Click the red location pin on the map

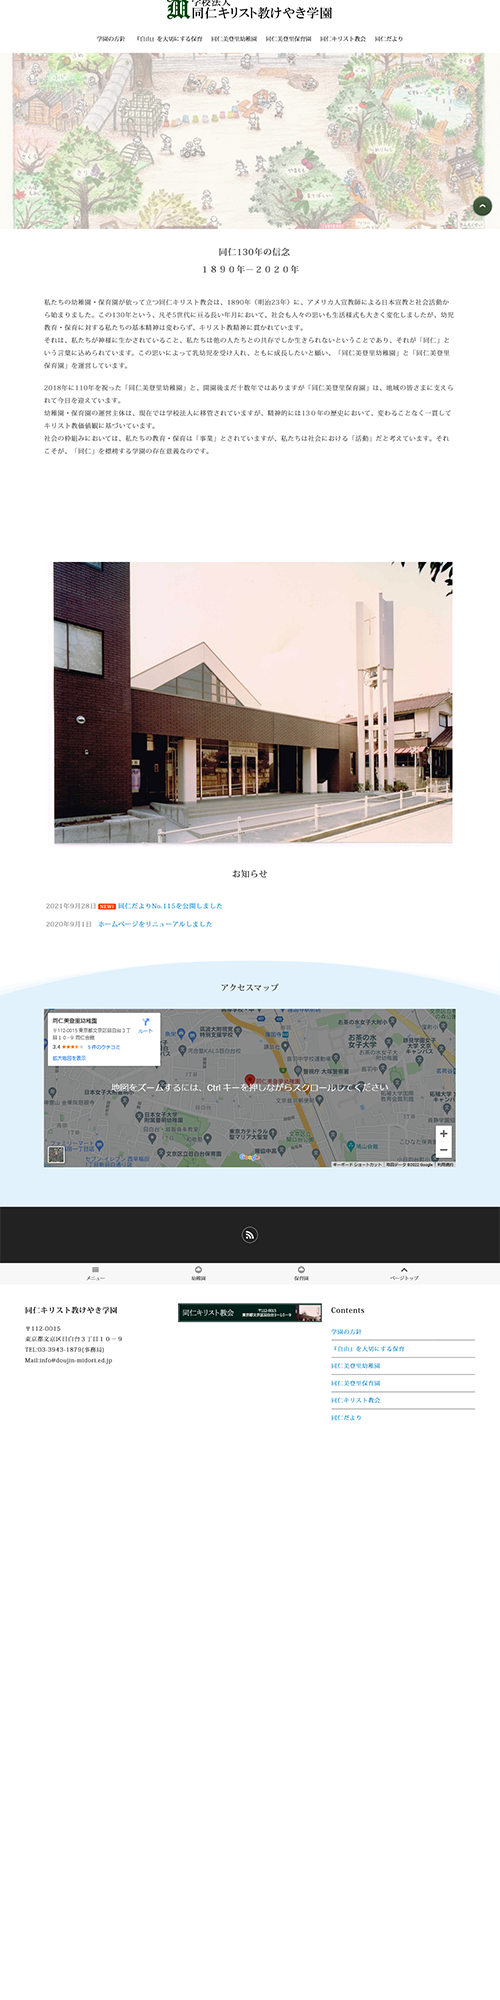tap(250, 1080)
